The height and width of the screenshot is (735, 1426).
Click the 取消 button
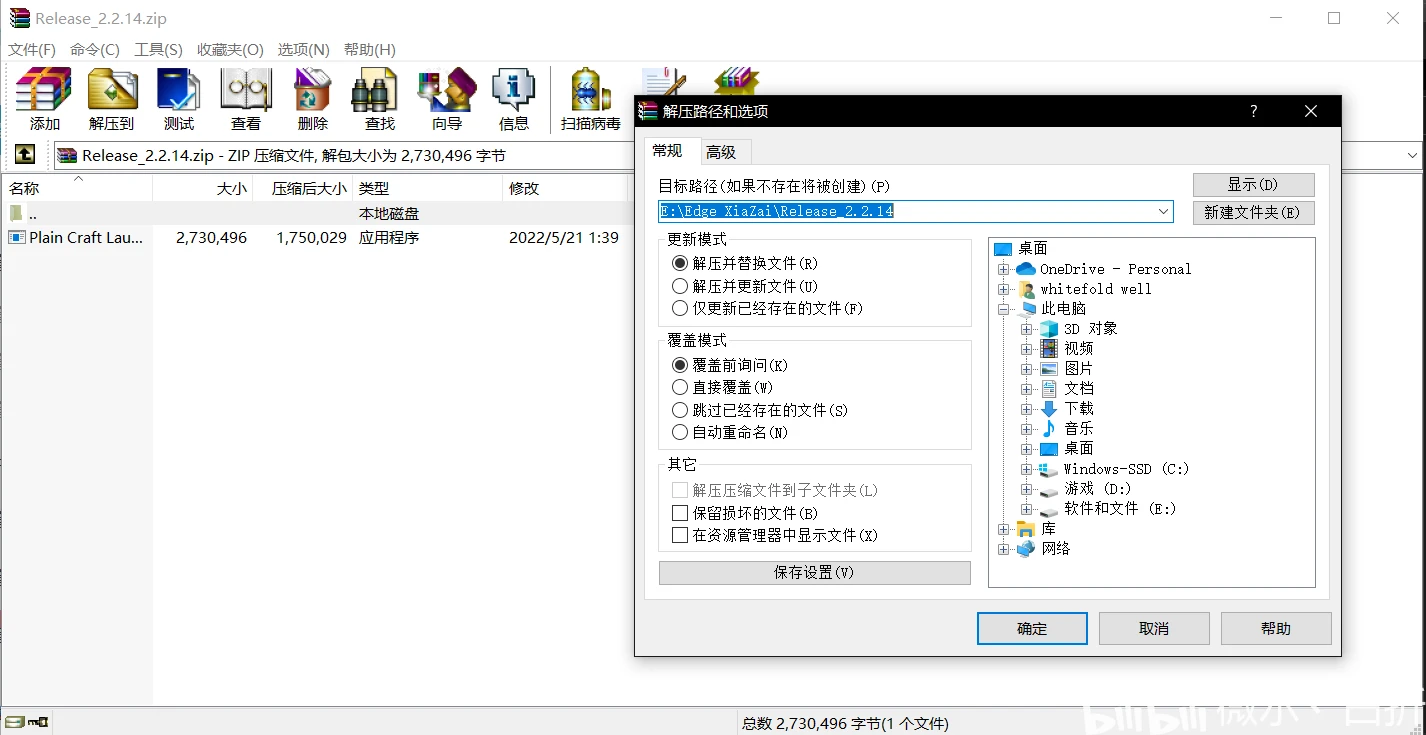(x=1154, y=629)
